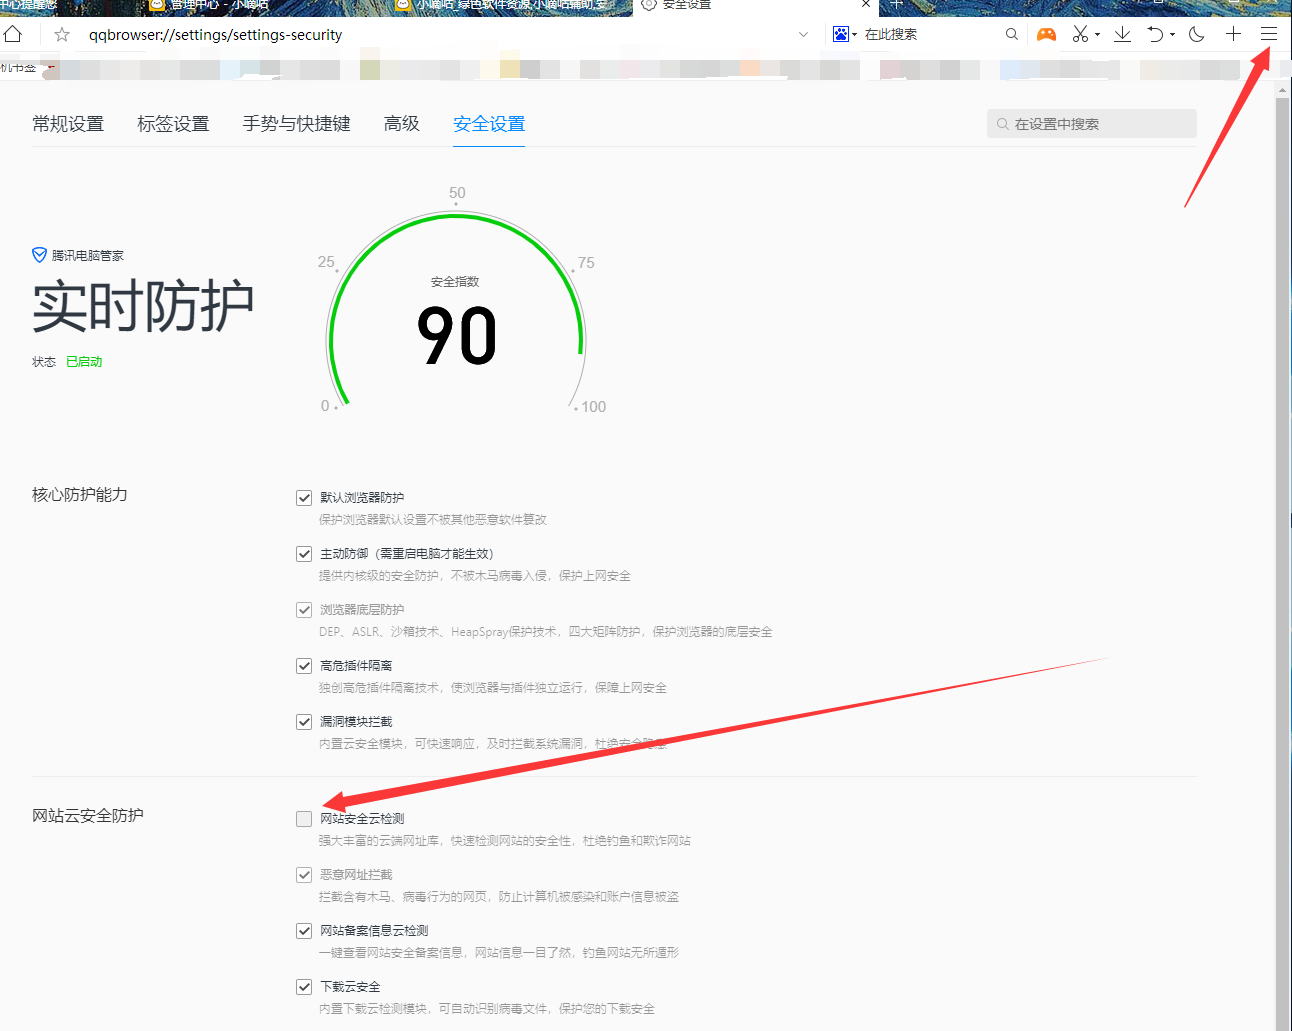Click the home button
The height and width of the screenshot is (1031, 1292).
(x=14, y=34)
